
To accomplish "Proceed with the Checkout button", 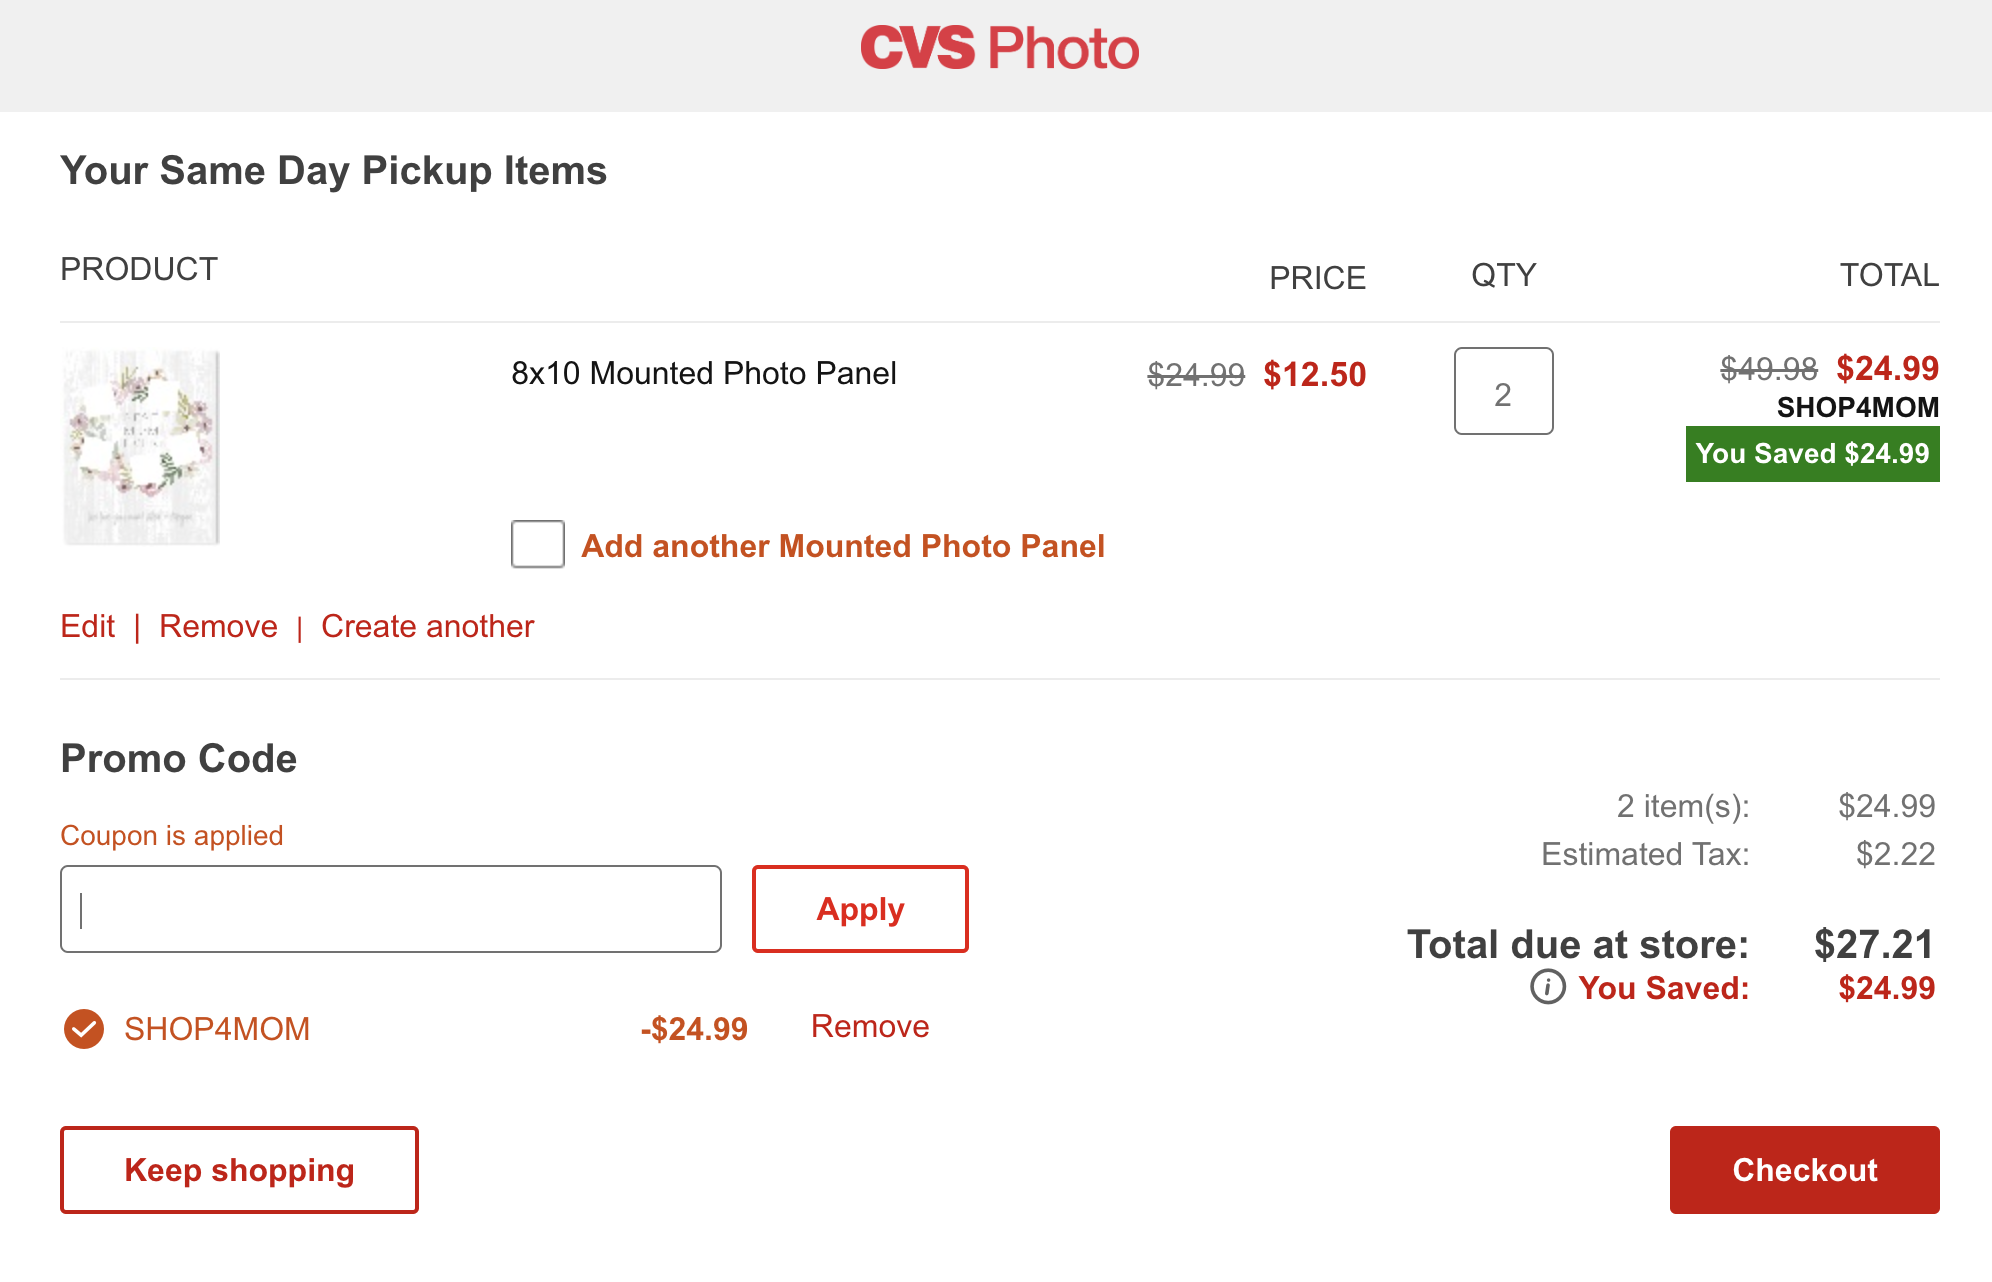I will (x=1804, y=1170).
